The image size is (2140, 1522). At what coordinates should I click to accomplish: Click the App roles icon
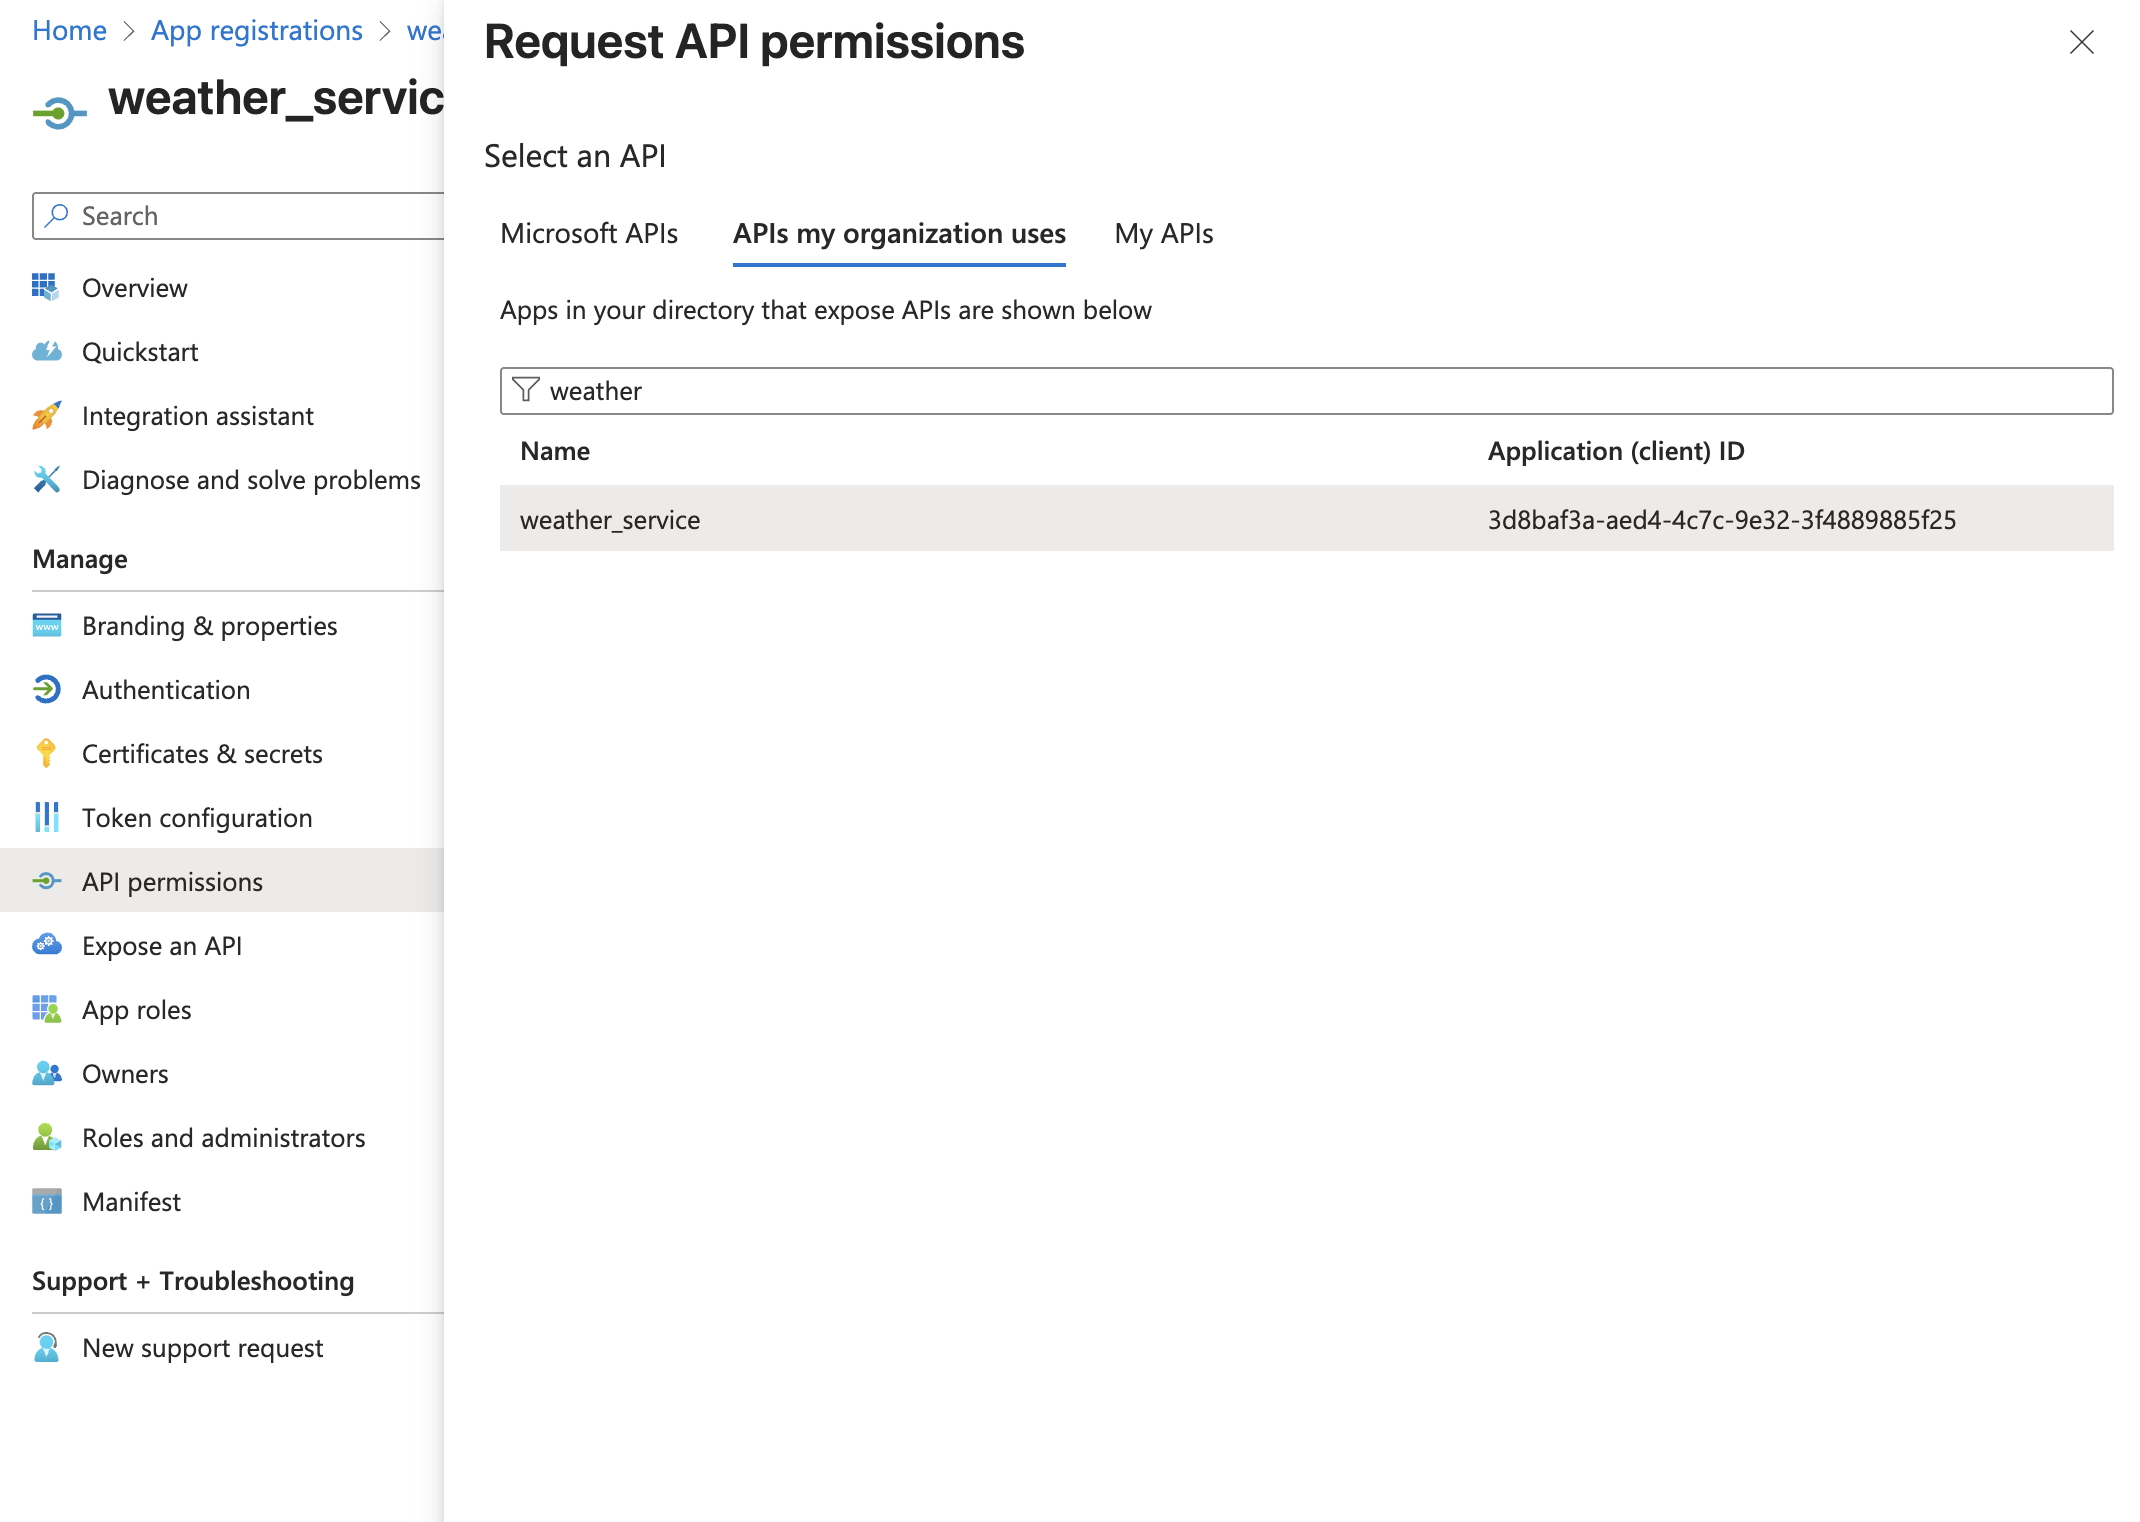pyautogui.click(x=46, y=1009)
